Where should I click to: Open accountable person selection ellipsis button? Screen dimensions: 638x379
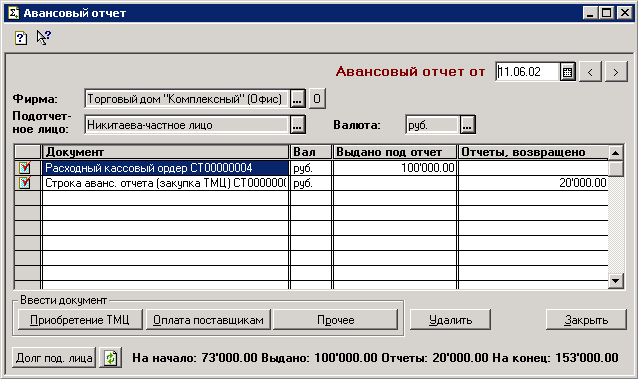click(298, 125)
